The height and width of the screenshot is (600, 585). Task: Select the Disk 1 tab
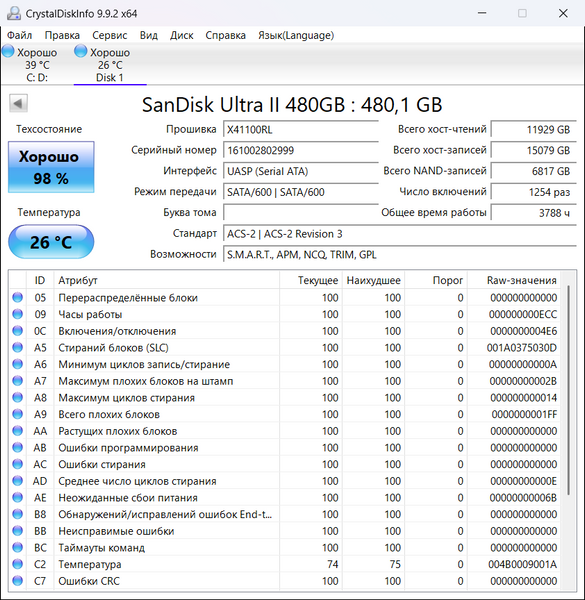coord(110,65)
